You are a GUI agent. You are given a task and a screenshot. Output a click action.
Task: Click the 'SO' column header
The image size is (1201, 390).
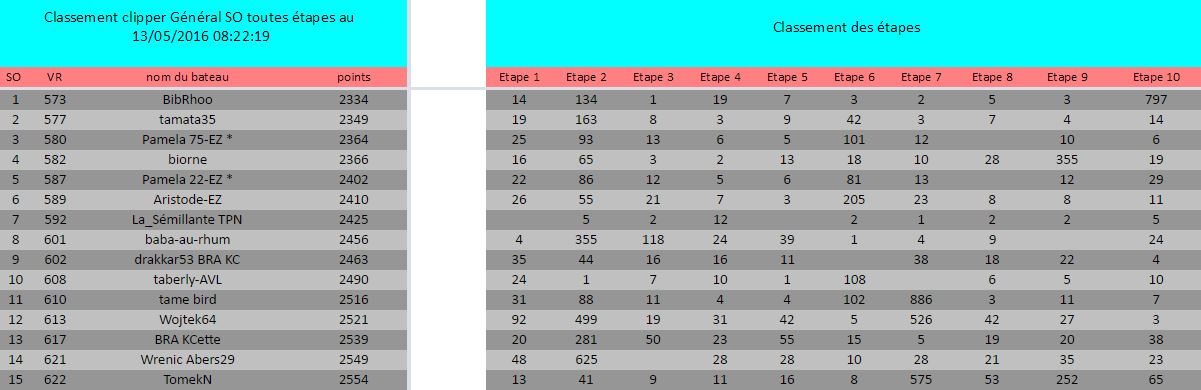14,77
